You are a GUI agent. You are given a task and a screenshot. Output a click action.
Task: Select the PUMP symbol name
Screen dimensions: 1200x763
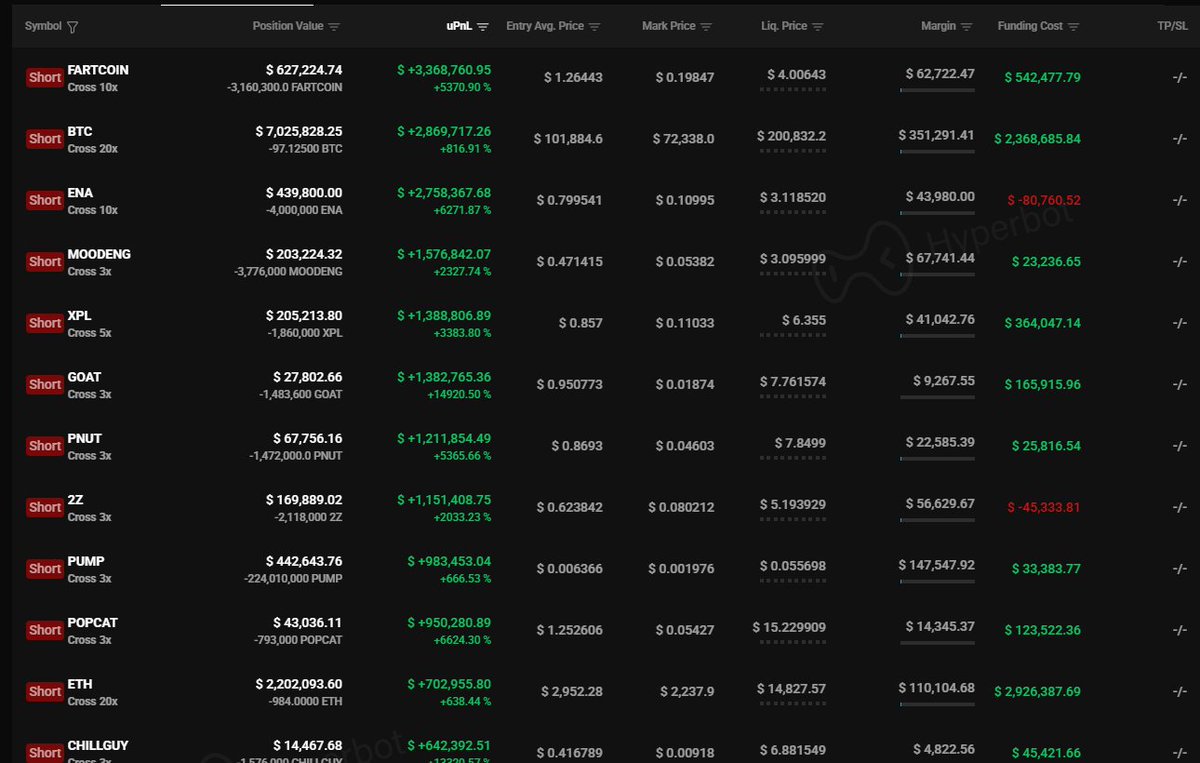[86, 561]
